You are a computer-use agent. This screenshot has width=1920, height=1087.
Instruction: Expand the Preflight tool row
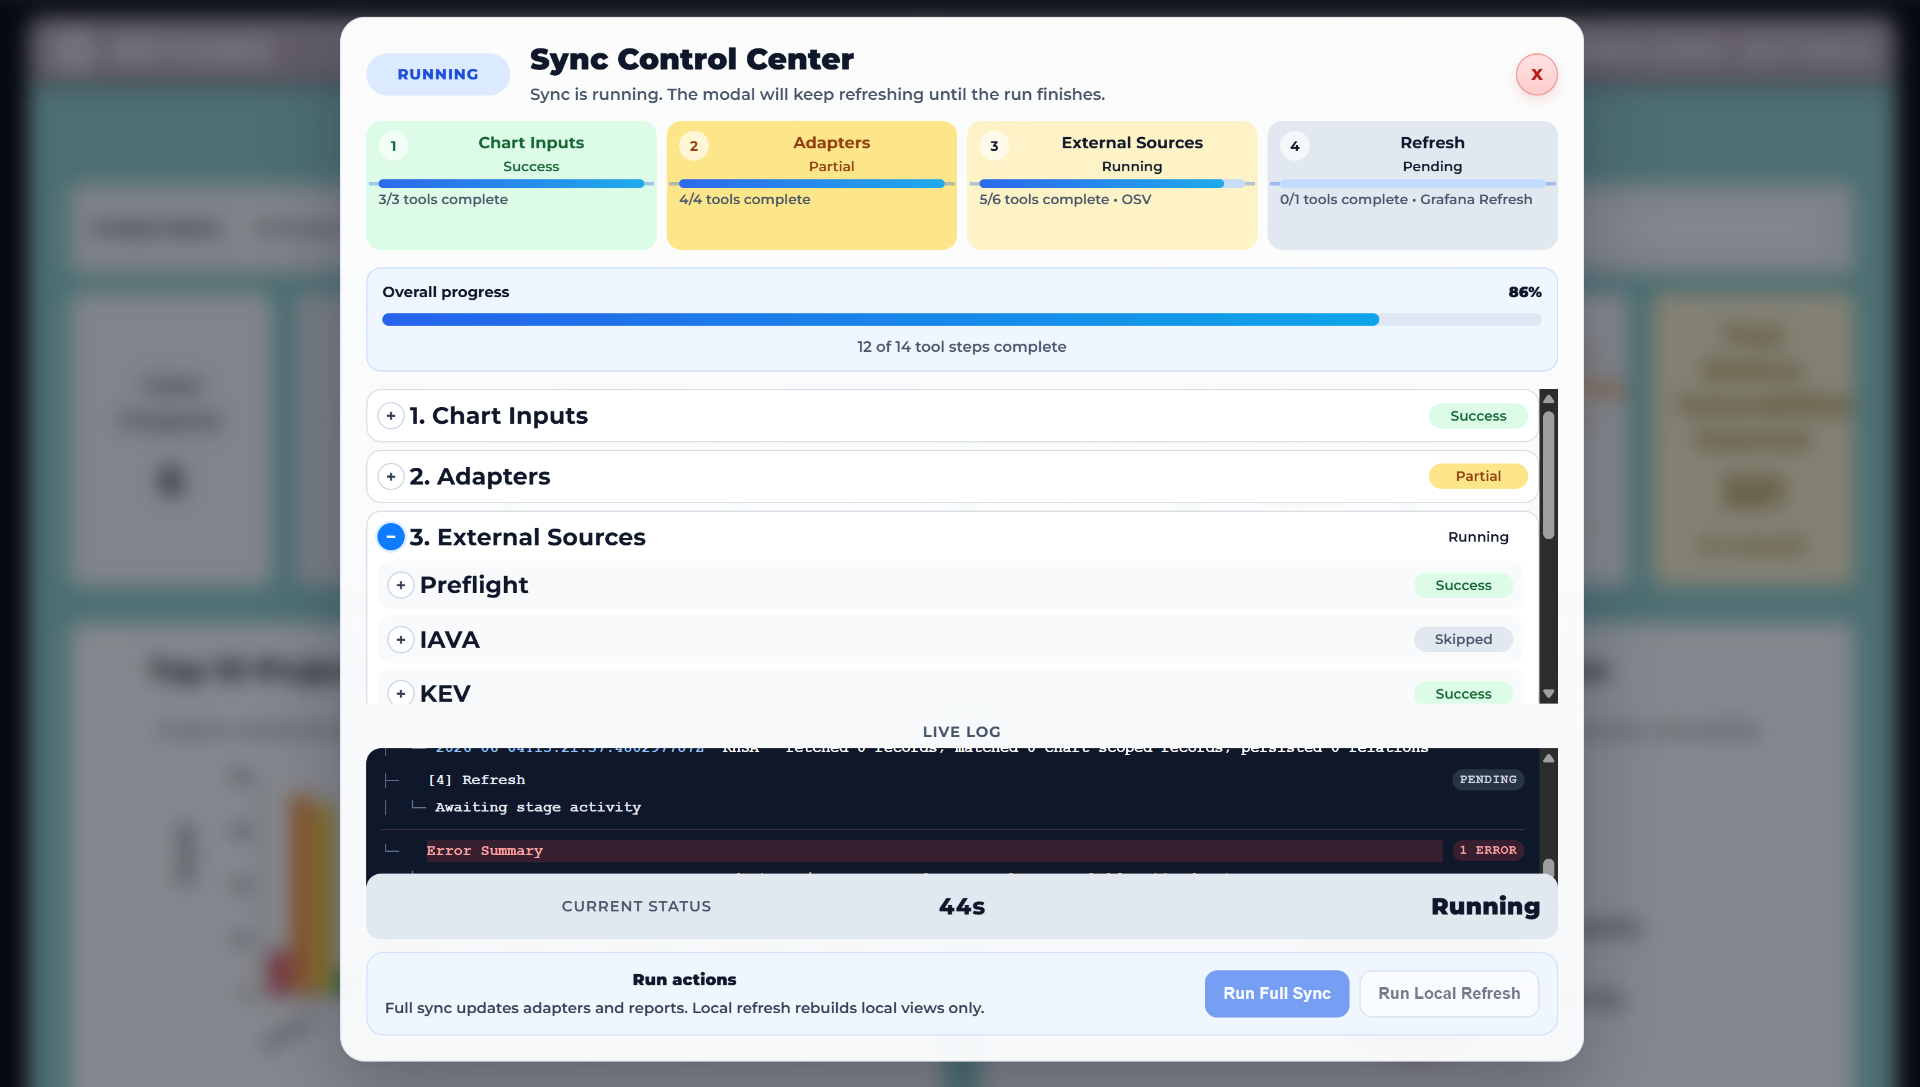[401, 585]
